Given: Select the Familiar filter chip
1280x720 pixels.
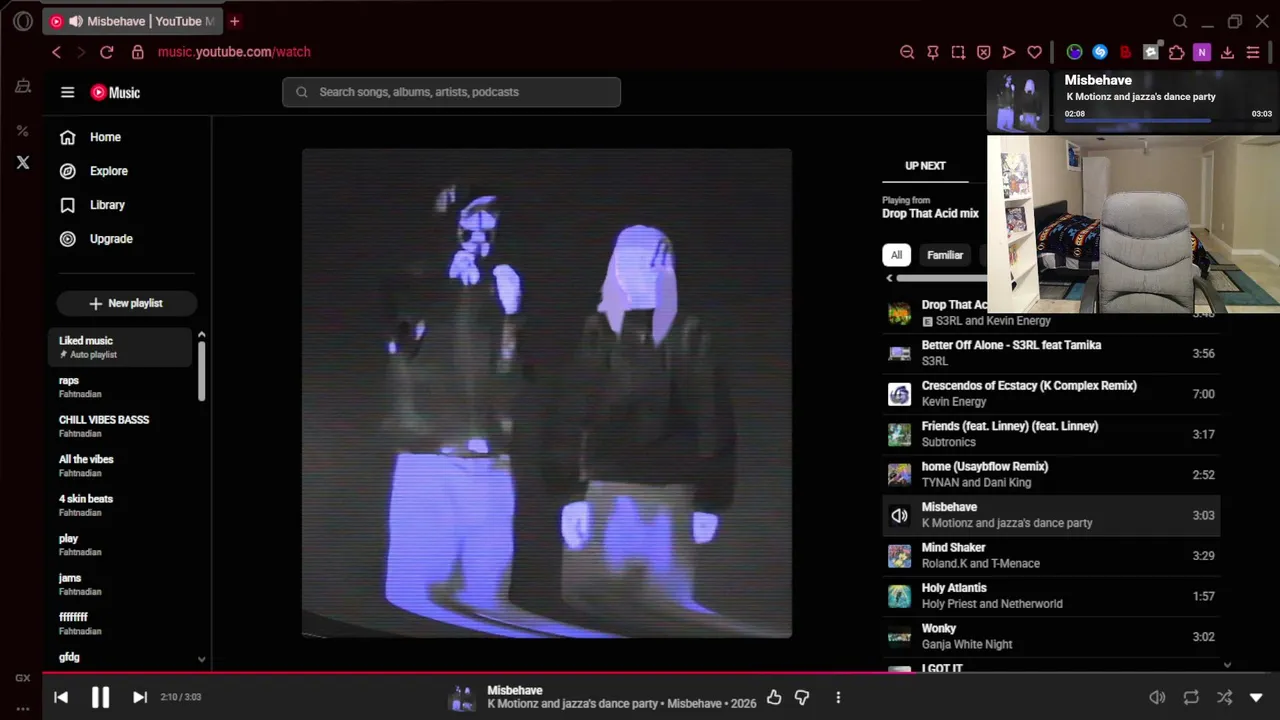Looking at the screenshot, I should pyautogui.click(x=945, y=255).
